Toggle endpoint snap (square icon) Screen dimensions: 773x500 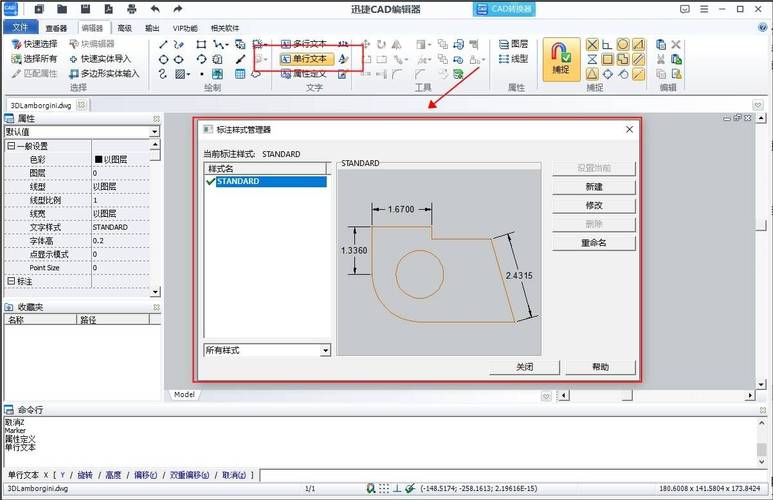pos(607,60)
